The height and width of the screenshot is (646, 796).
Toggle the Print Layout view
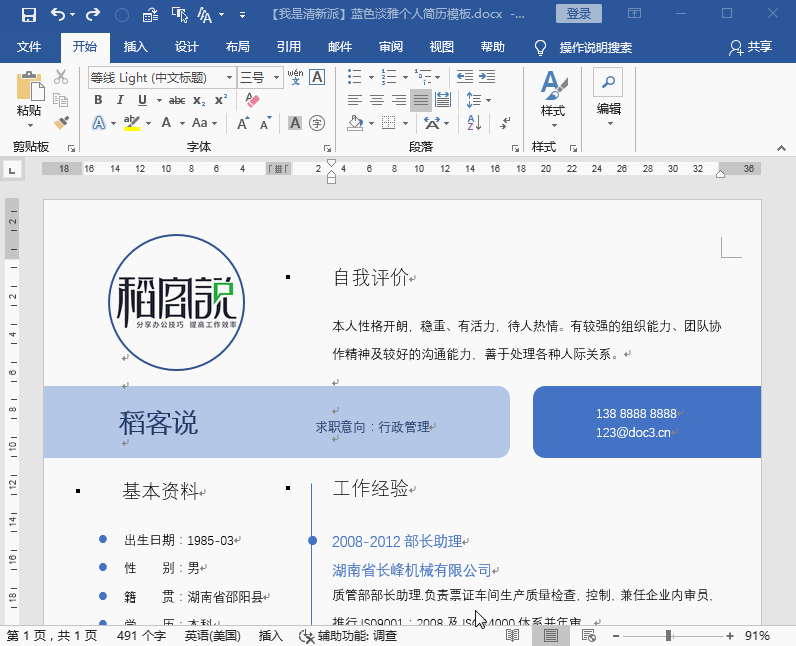point(551,635)
